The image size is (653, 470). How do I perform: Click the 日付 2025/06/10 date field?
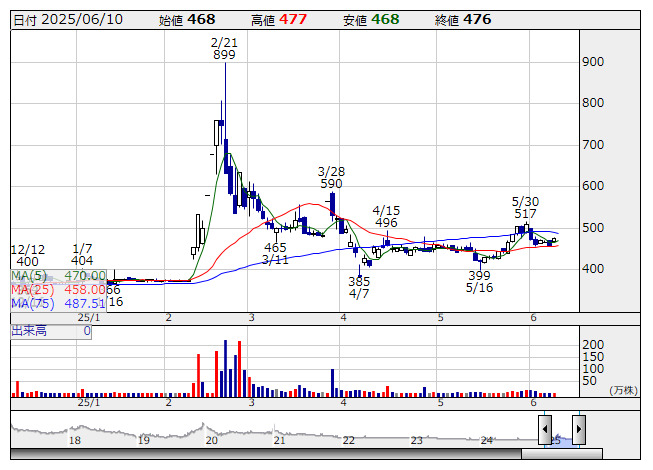point(66,19)
